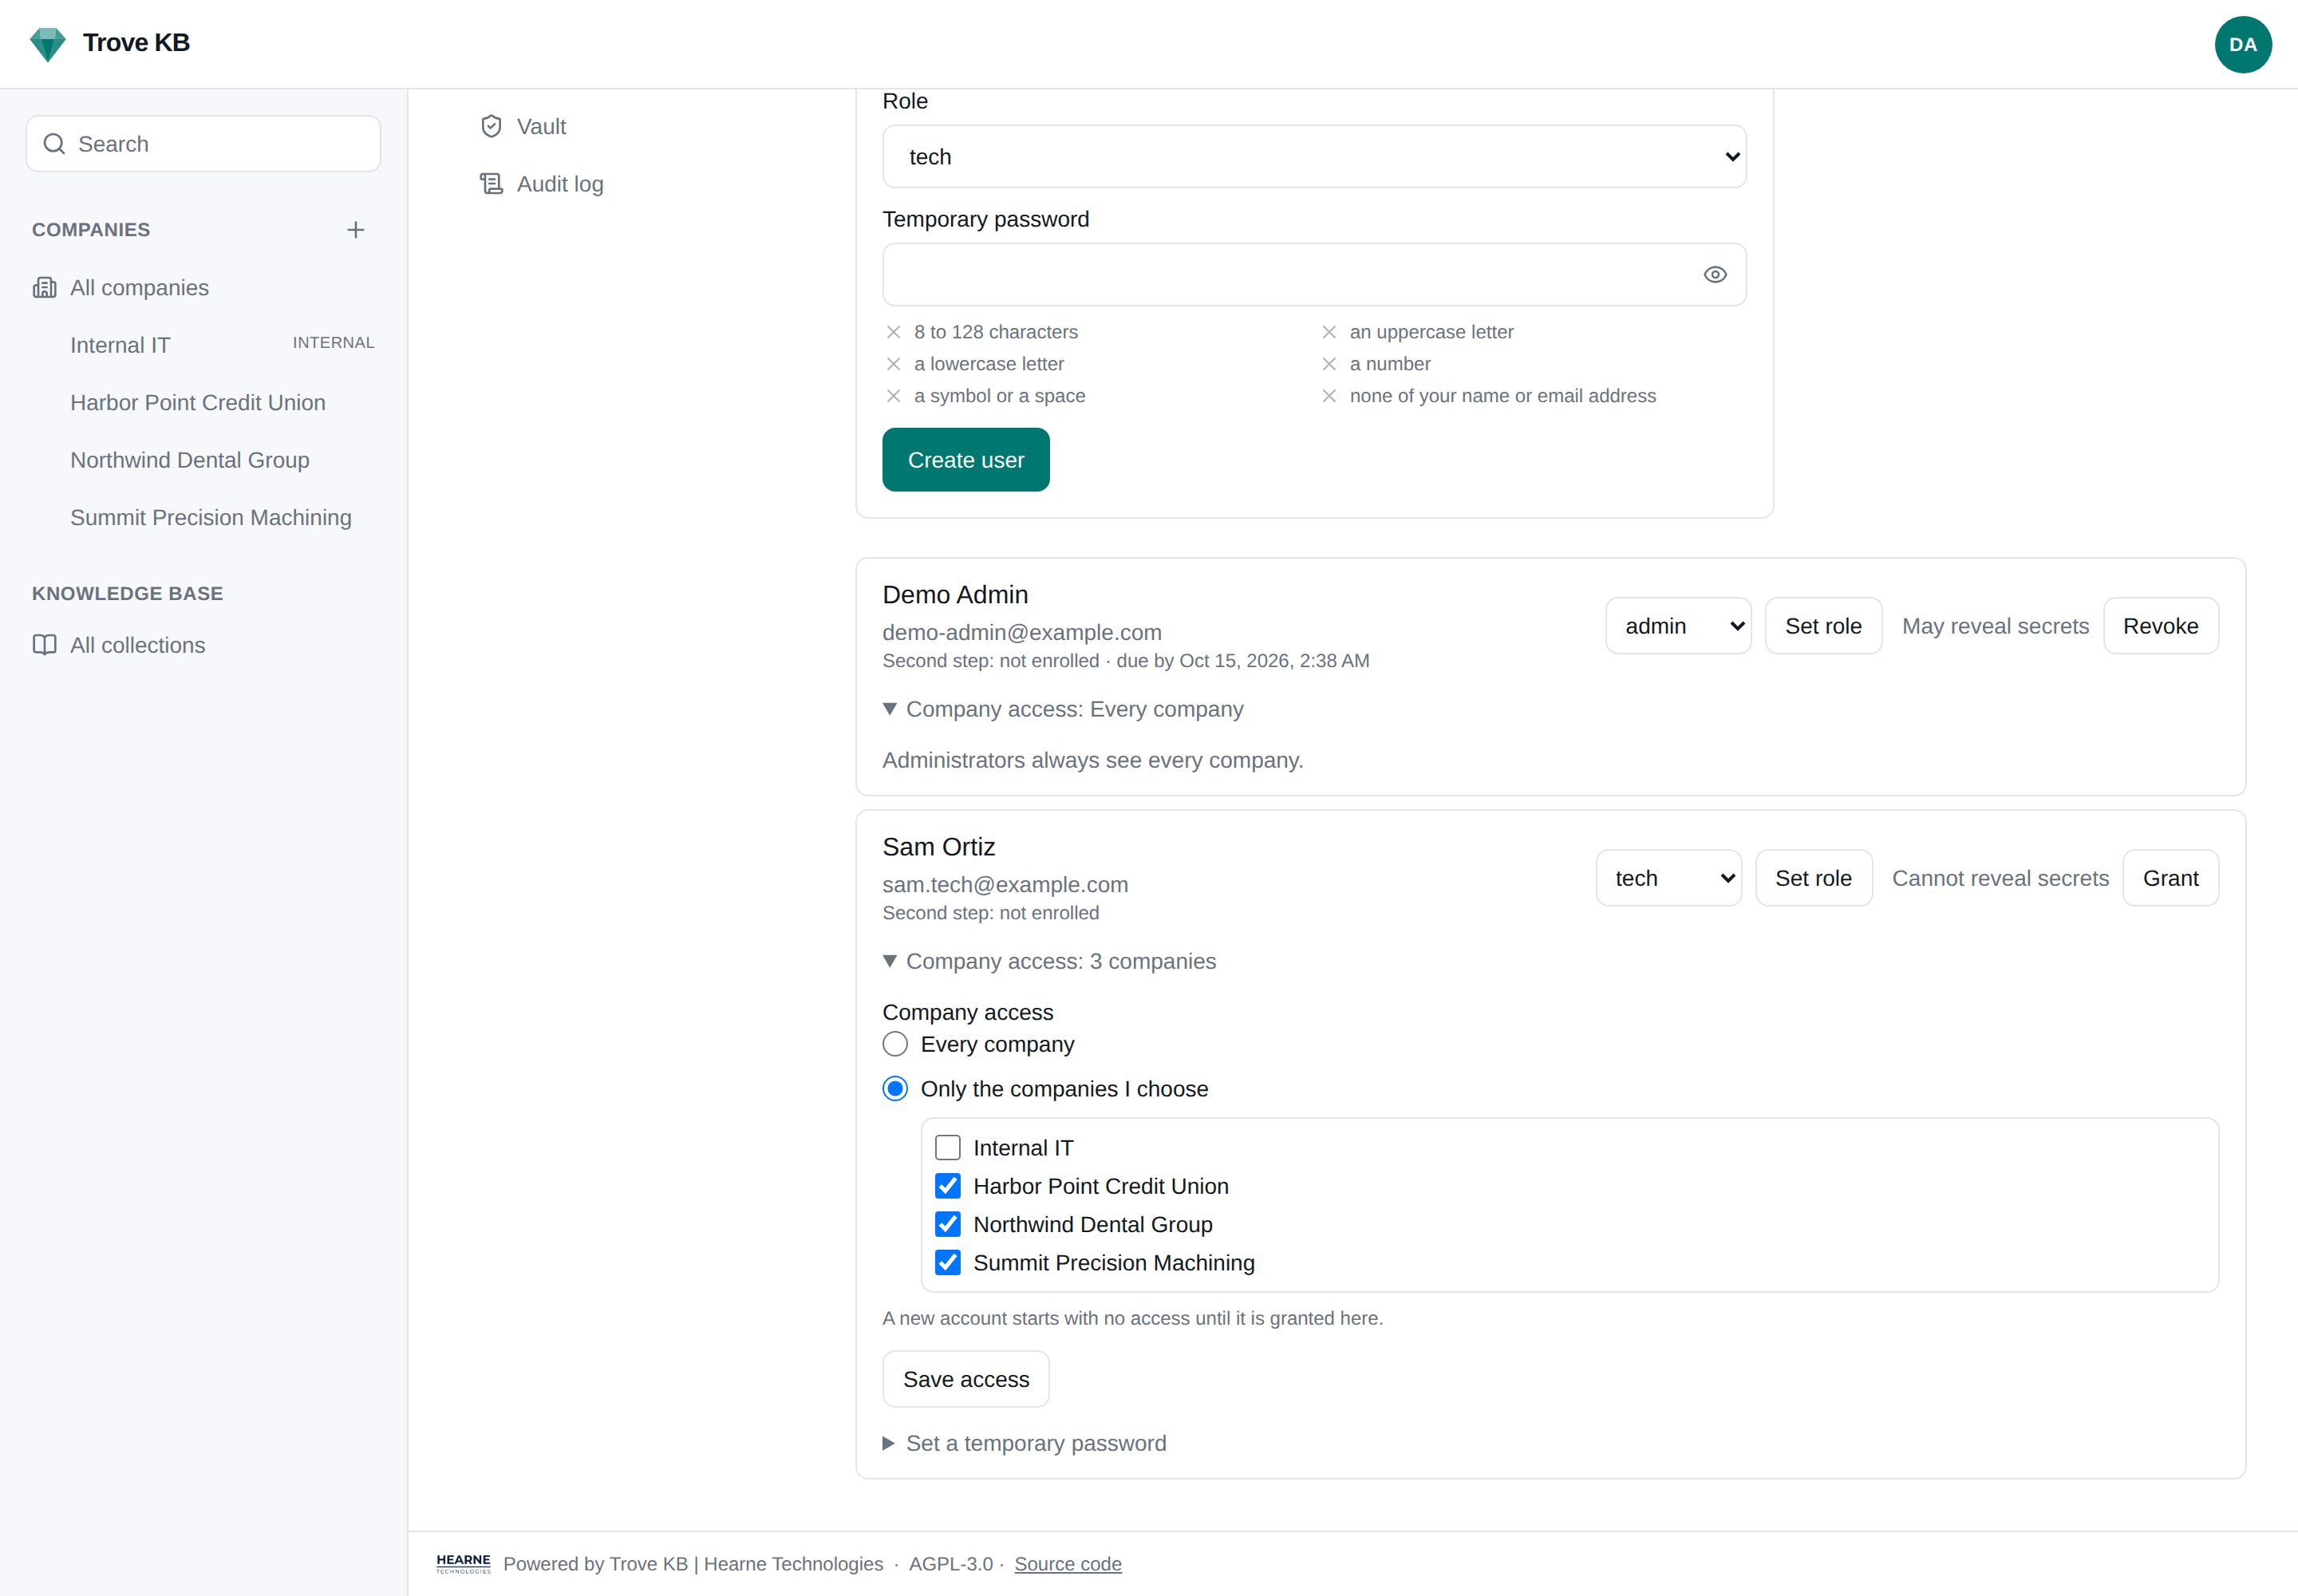Click the Save access button
This screenshot has width=2298, height=1596.
click(965, 1379)
